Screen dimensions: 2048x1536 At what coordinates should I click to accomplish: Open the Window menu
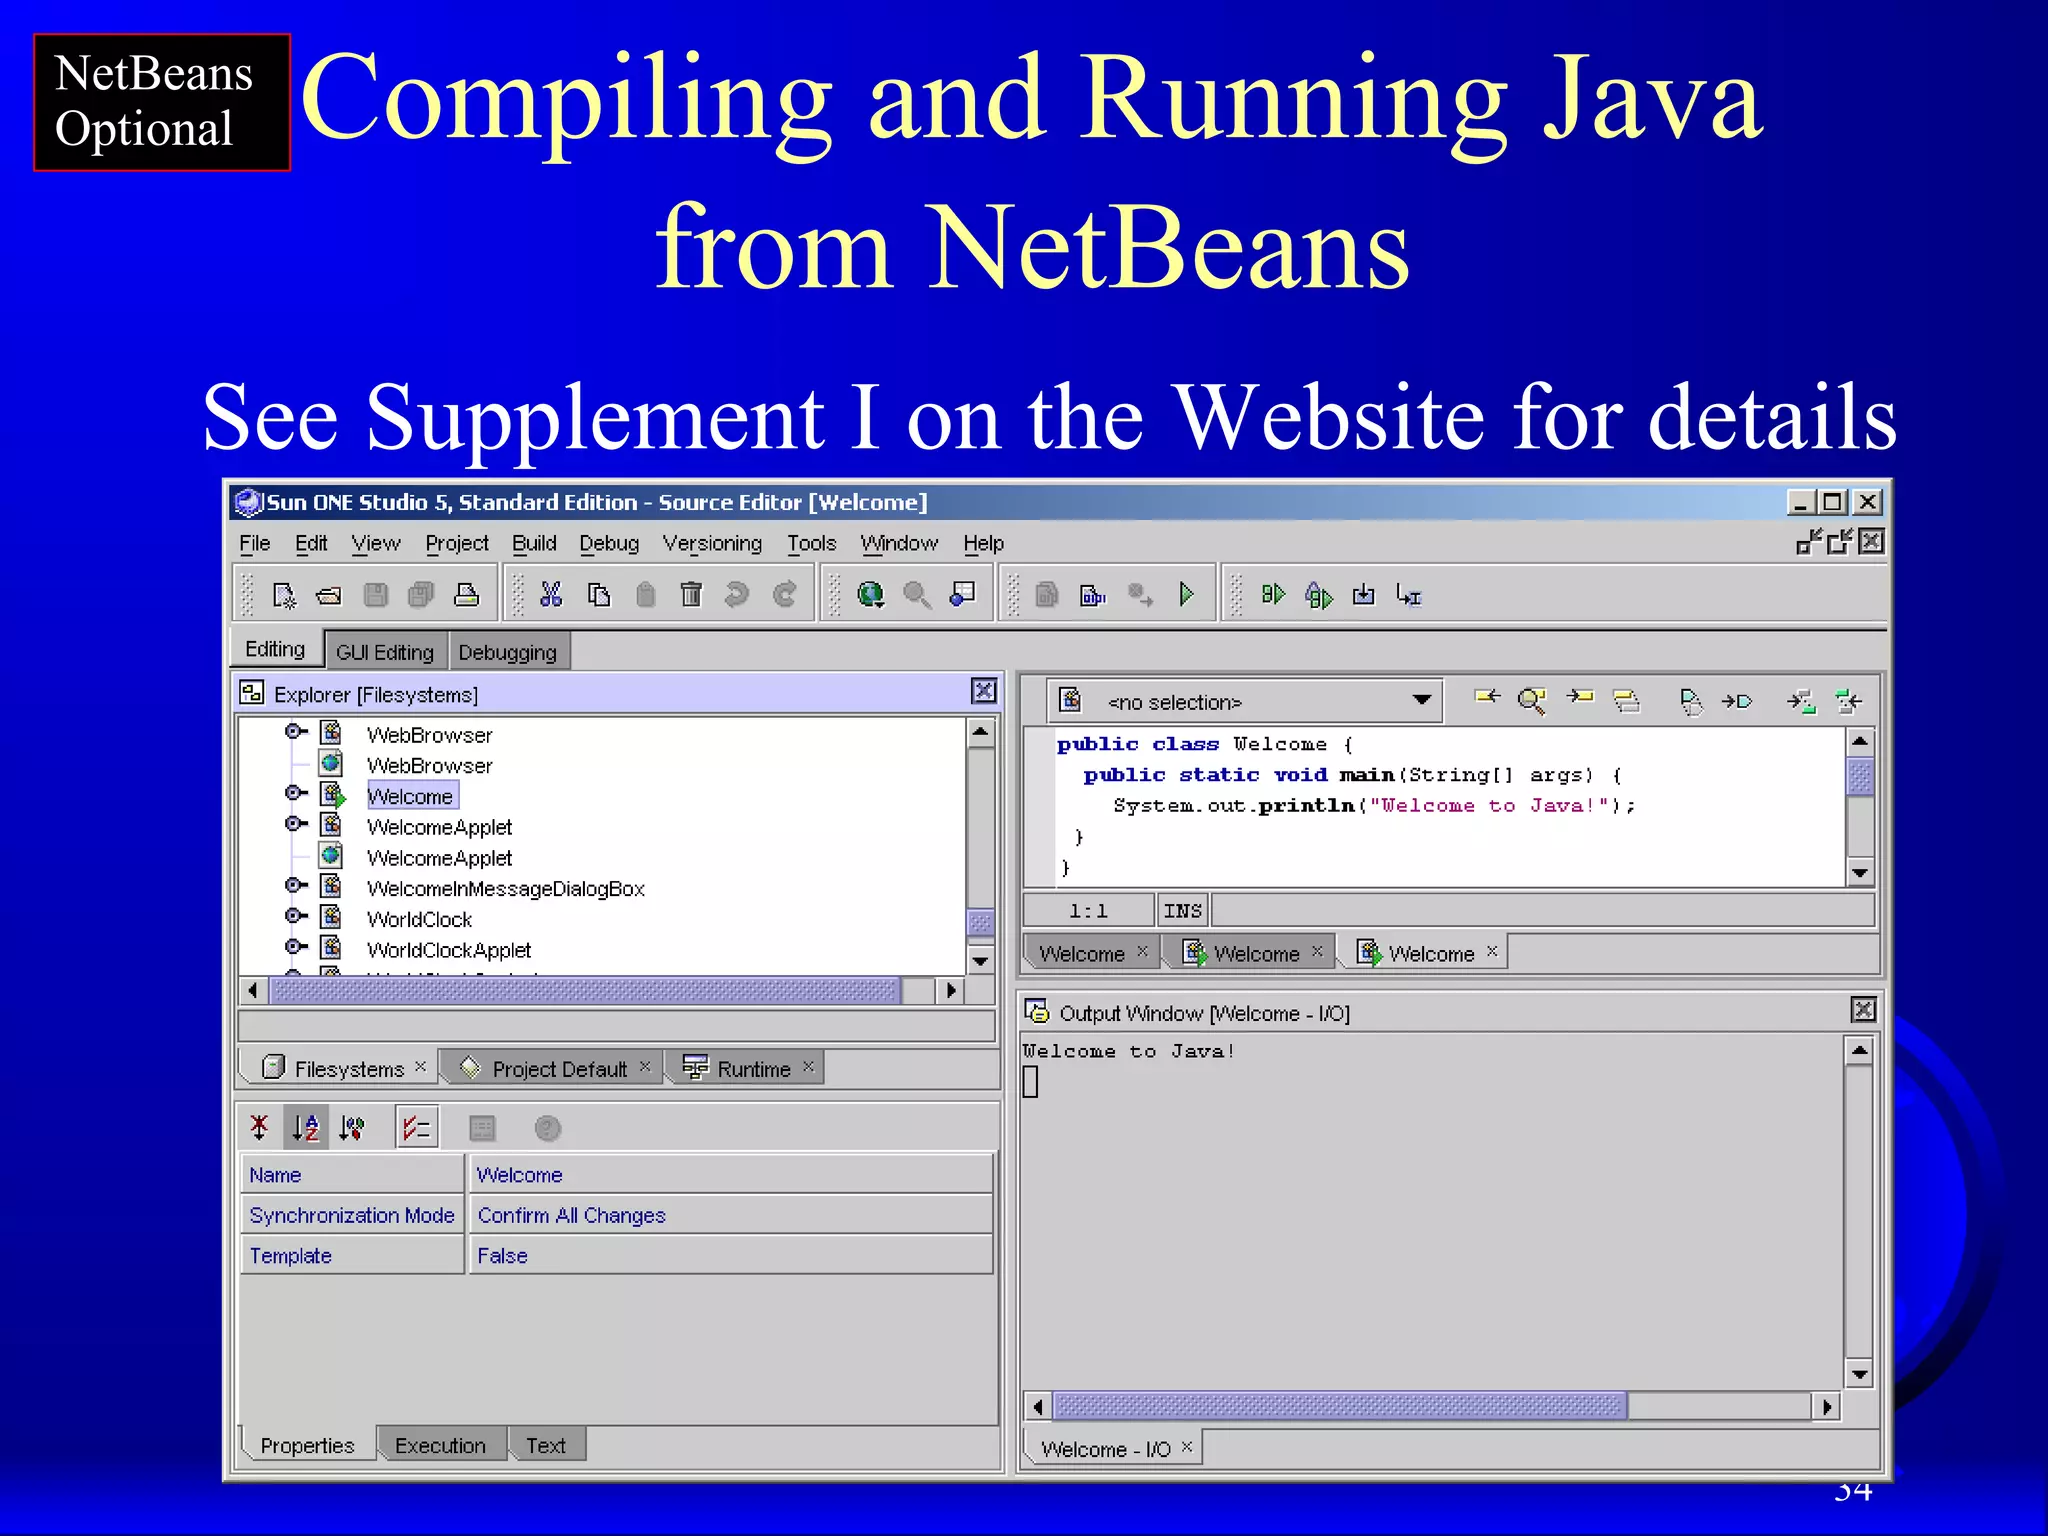899,543
